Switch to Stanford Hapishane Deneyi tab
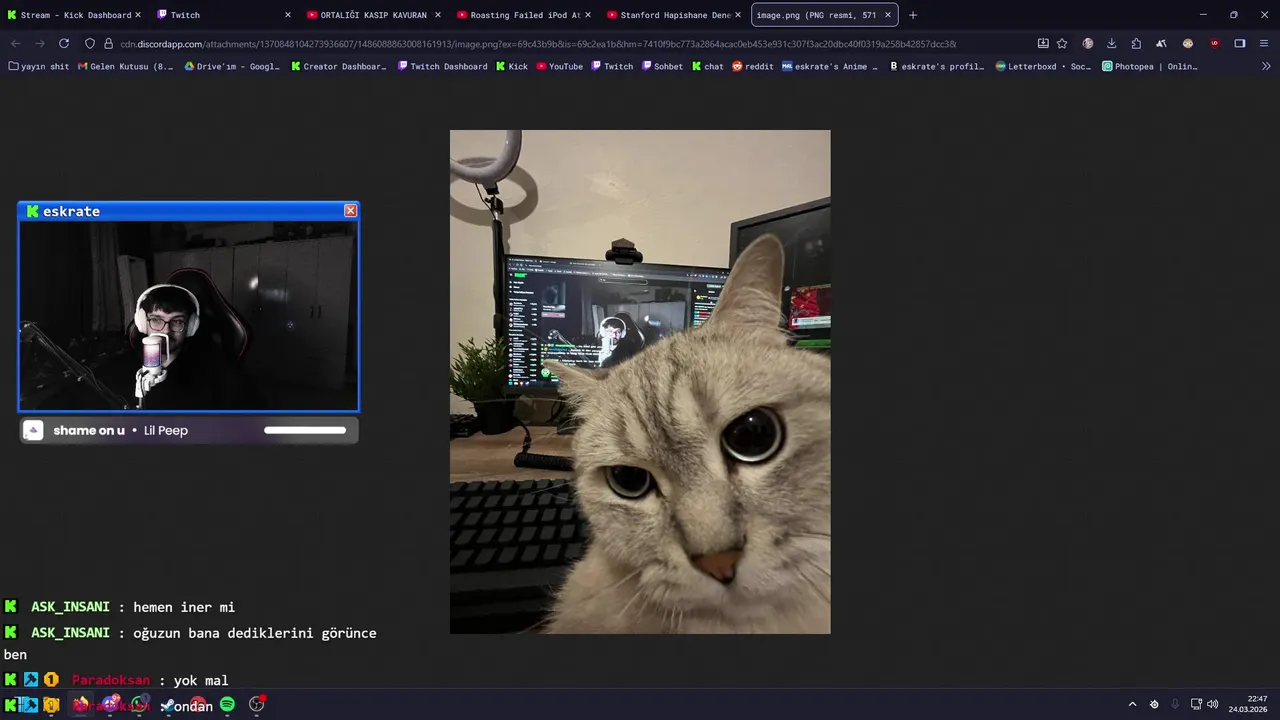1280x720 pixels. 674,15
